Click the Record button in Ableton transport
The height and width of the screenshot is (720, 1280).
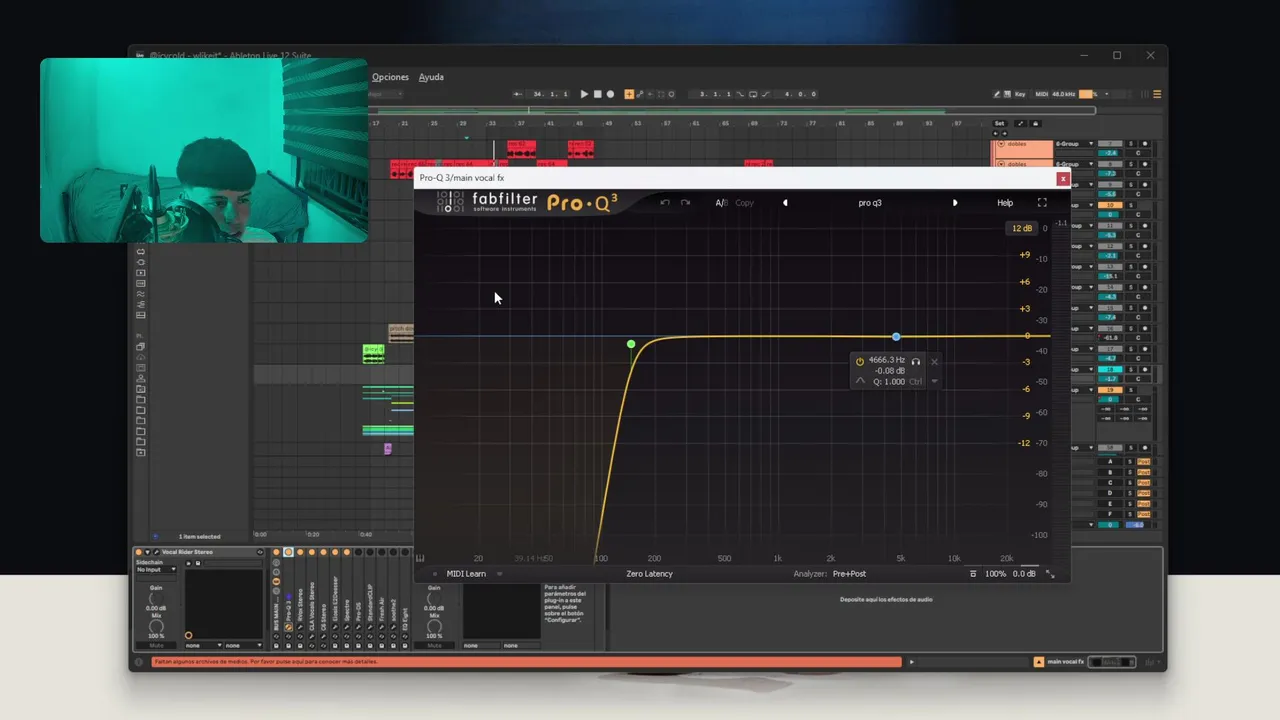[x=610, y=94]
